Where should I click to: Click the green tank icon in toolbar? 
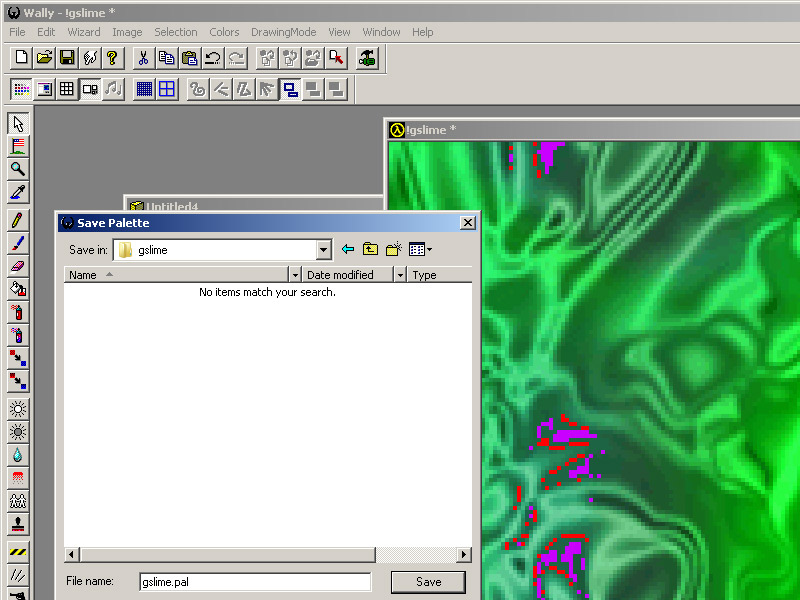point(367,58)
